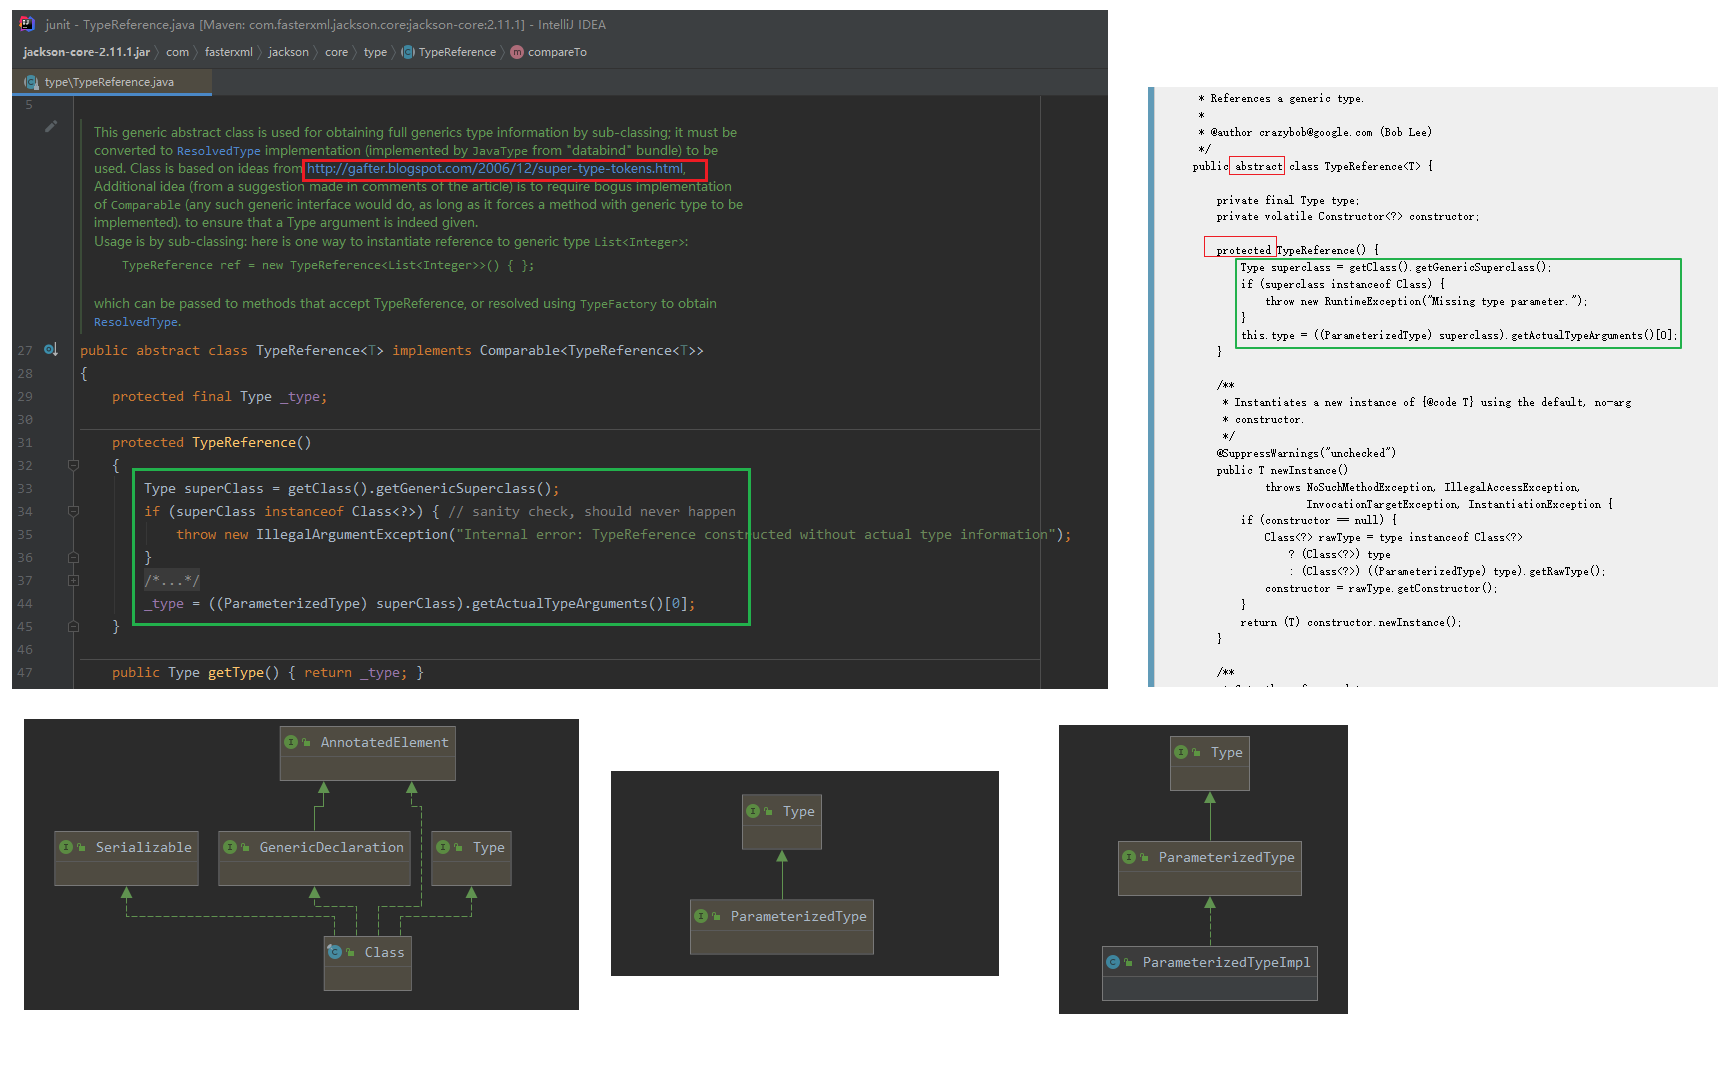Image resolution: width=1720 pixels, height=1068 pixels.
Task: Click the pencil icon to toggle rendered doc
Action: tap(51, 127)
